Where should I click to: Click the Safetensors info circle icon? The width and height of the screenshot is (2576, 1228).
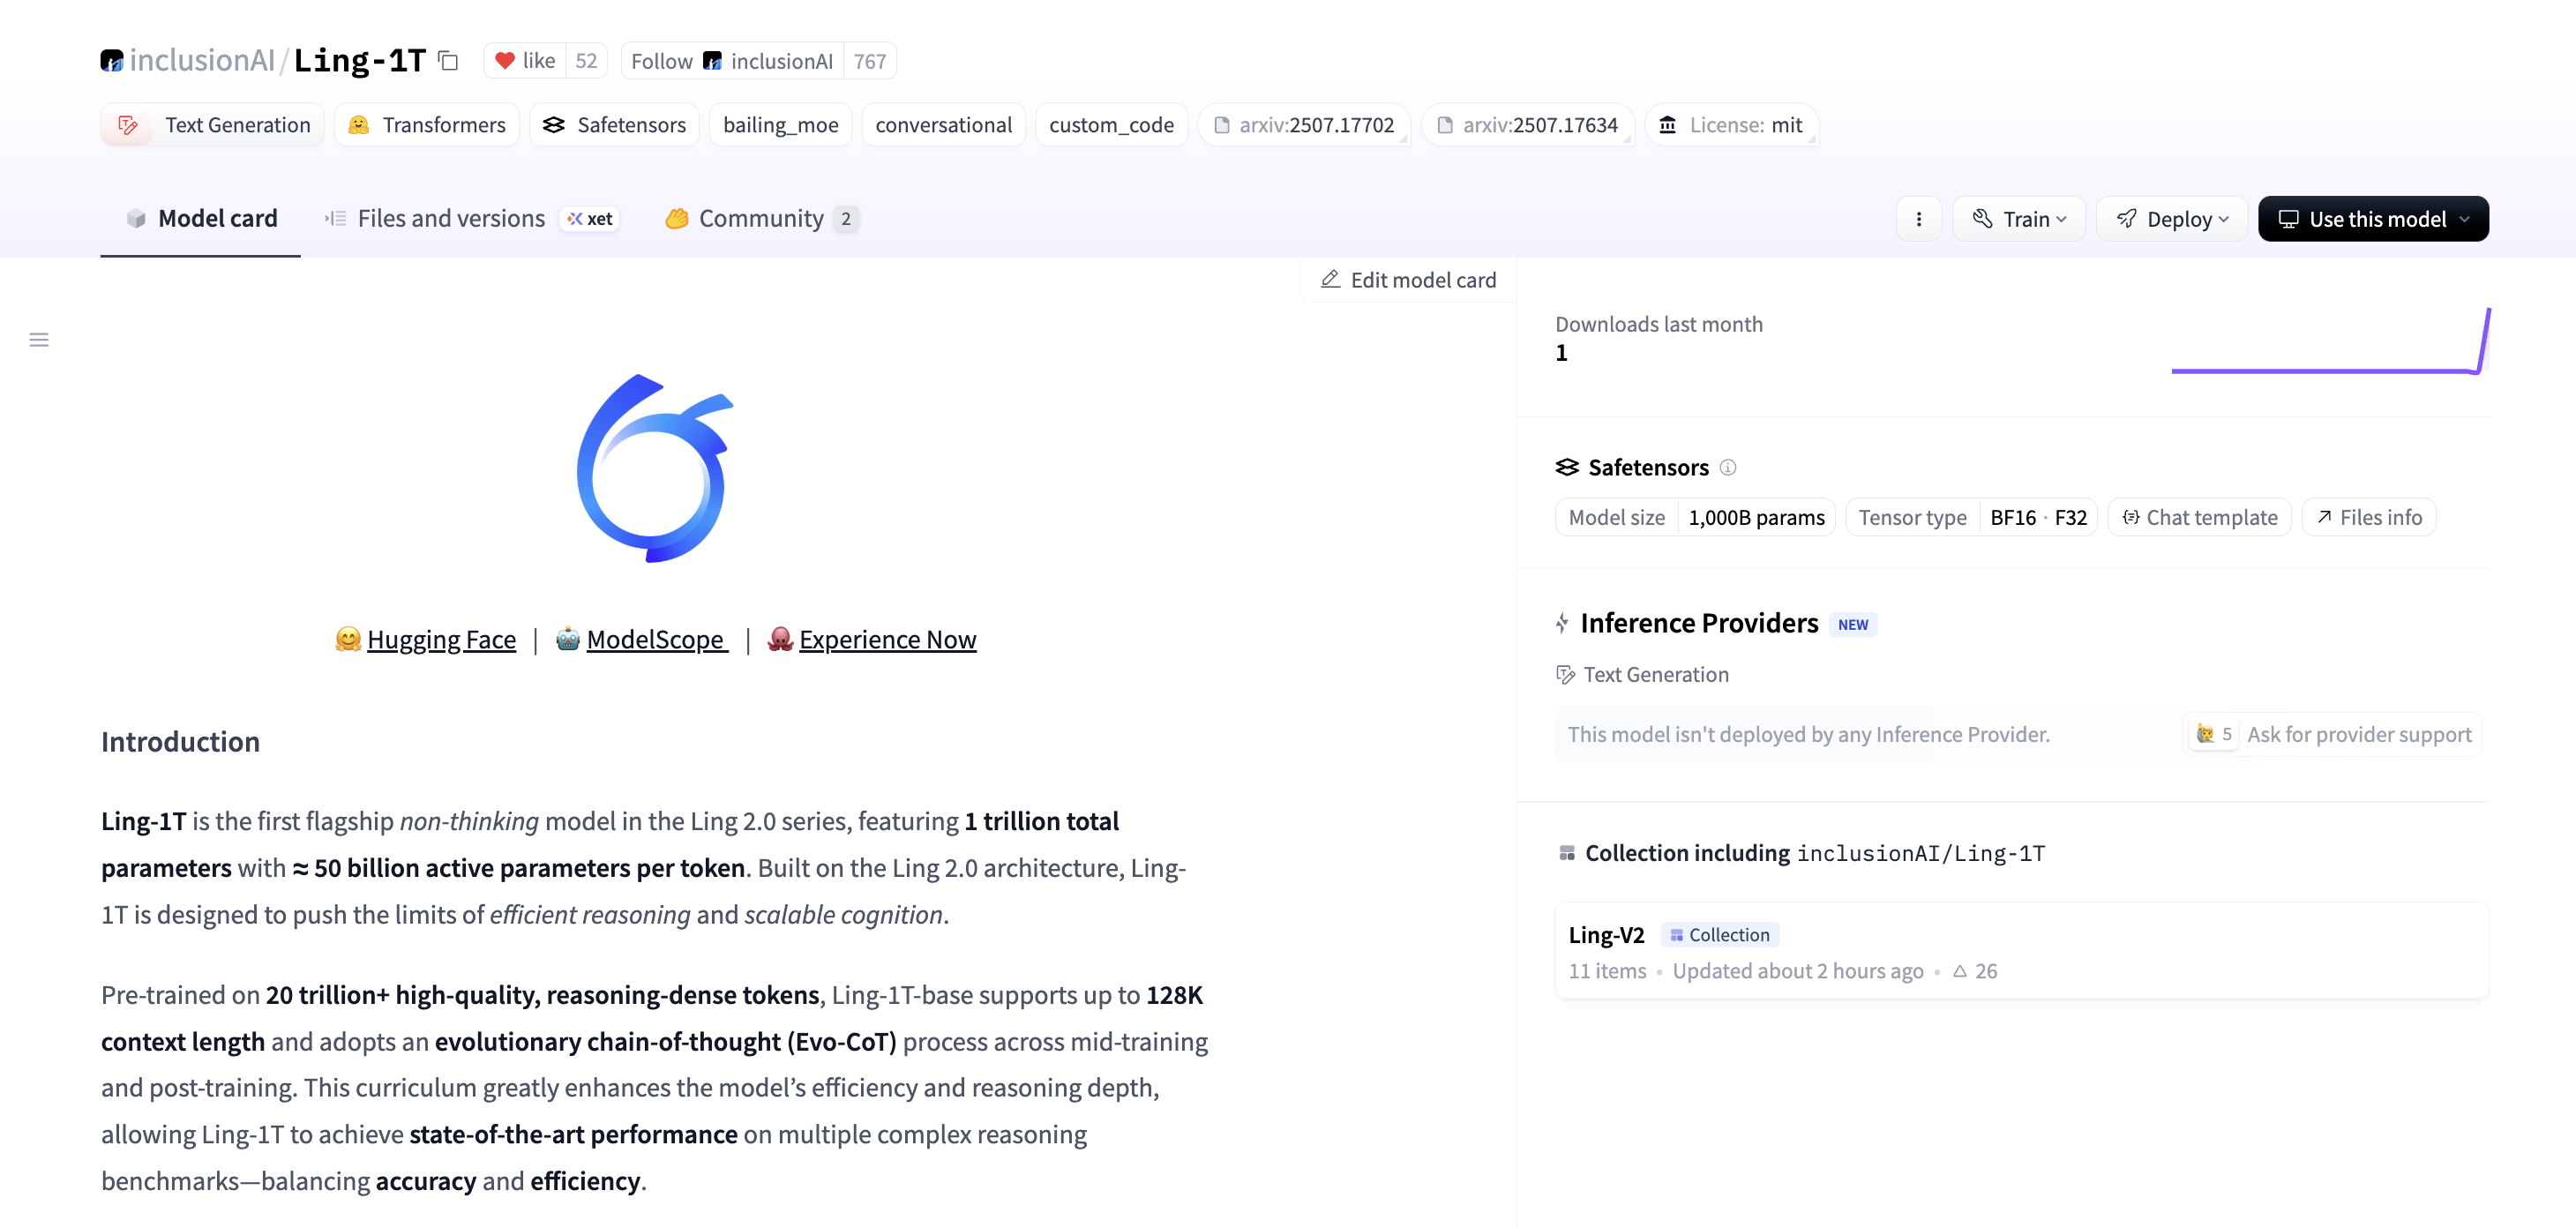(1728, 467)
